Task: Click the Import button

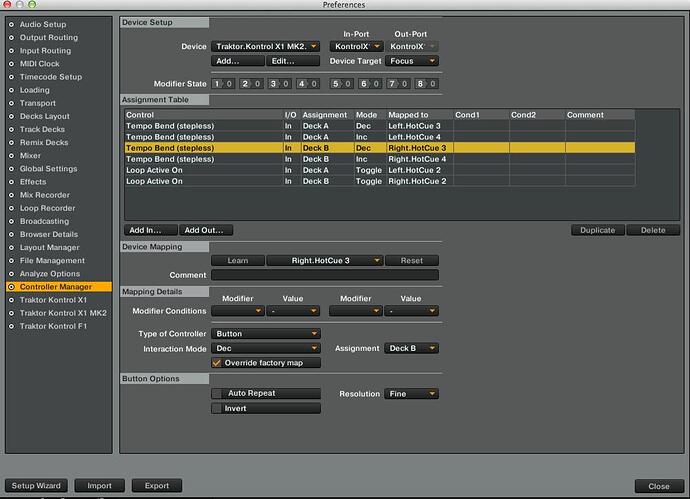Action: 99,486
